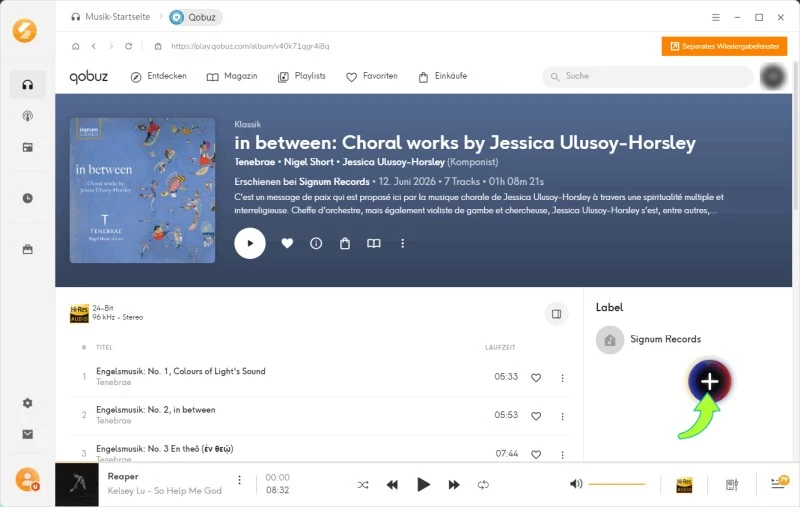Mute the volume speaker icon
The width and height of the screenshot is (800, 507).
pos(576,484)
